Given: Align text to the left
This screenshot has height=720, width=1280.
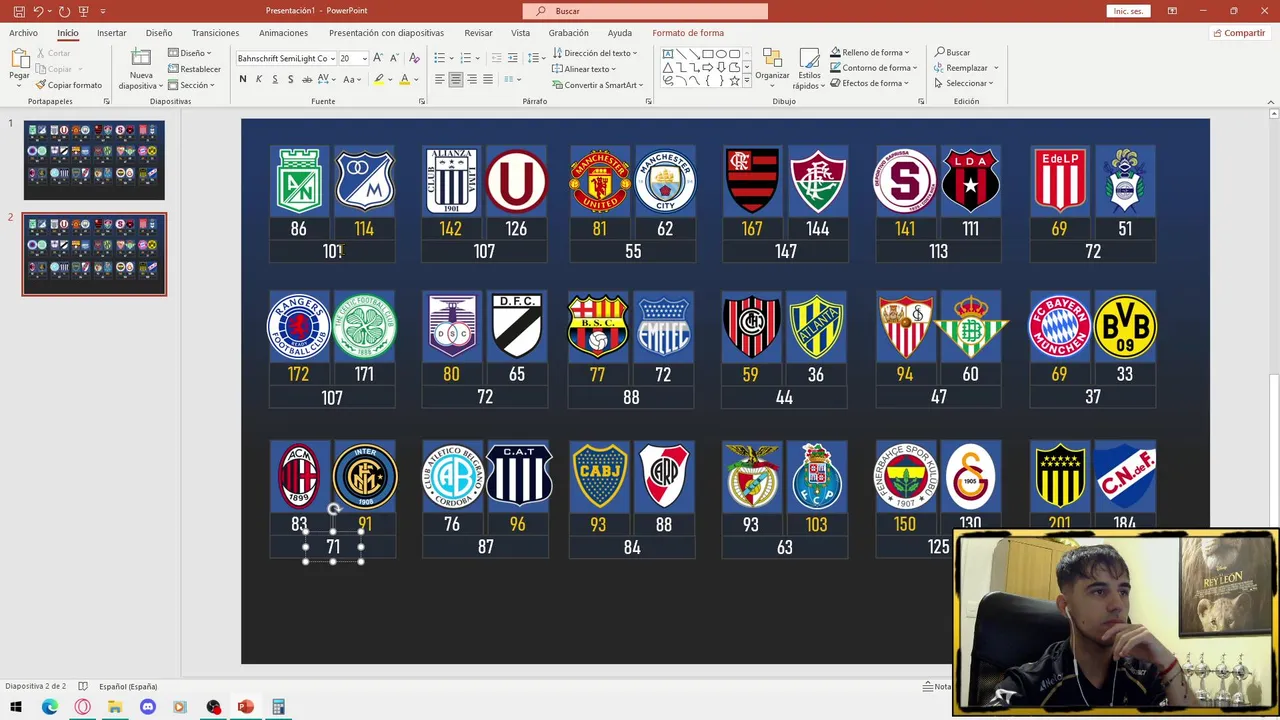Looking at the screenshot, I should [x=439, y=79].
